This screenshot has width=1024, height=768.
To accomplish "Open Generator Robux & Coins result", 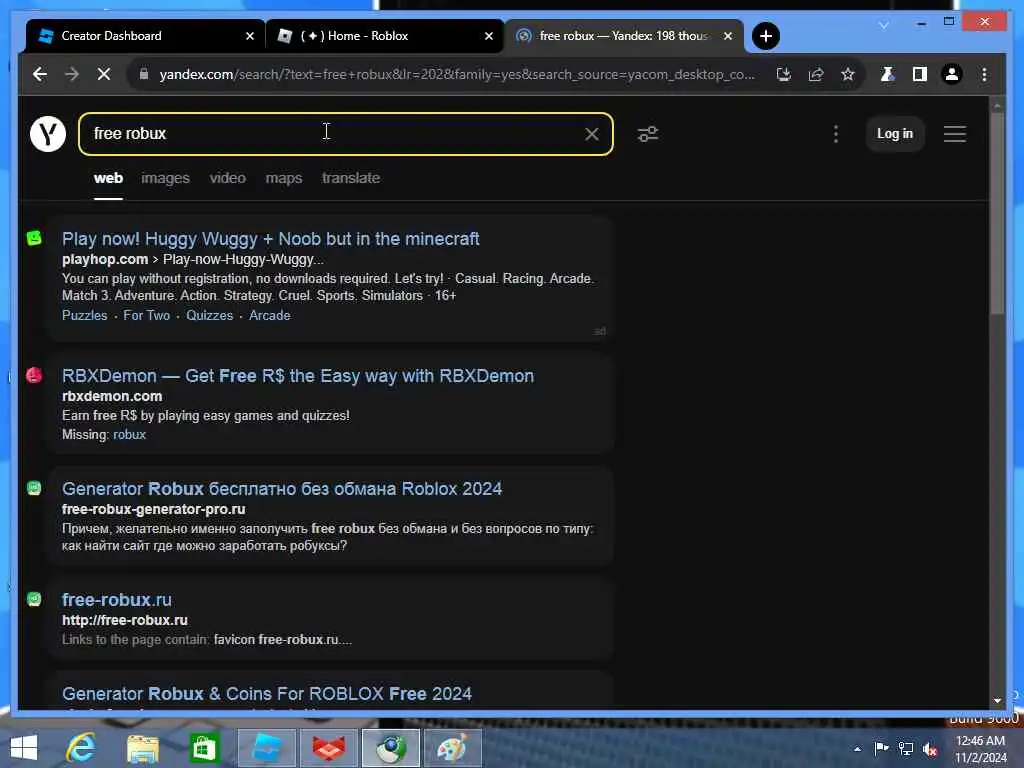I will pyautogui.click(x=266, y=694).
